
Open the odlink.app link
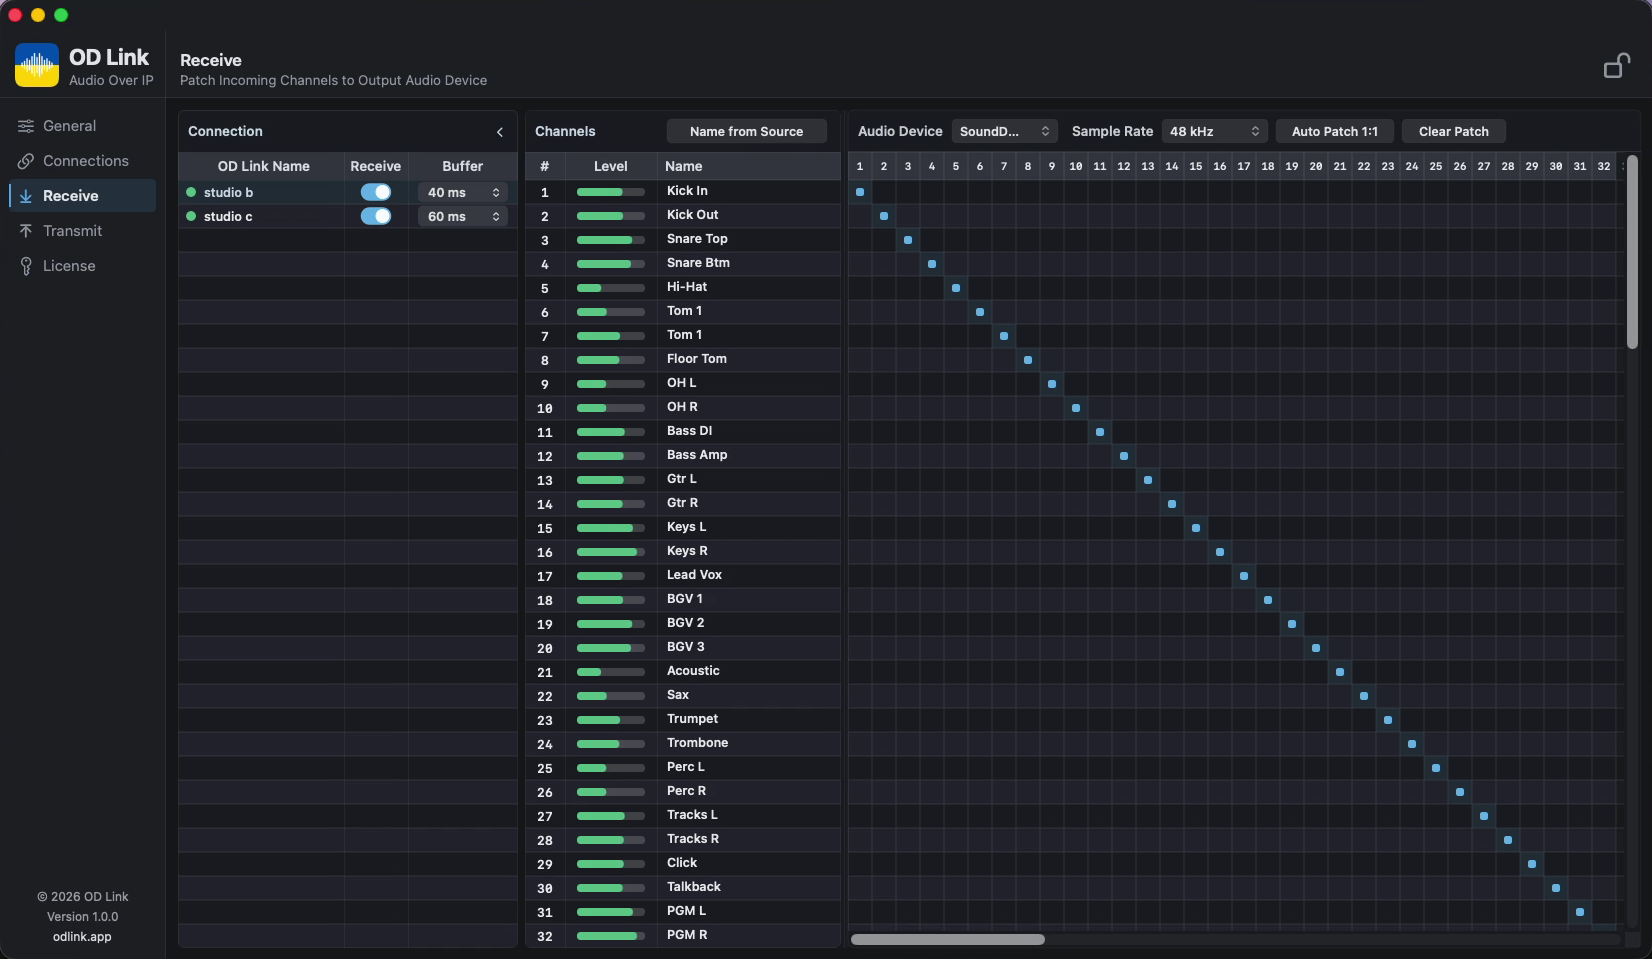(x=82, y=937)
